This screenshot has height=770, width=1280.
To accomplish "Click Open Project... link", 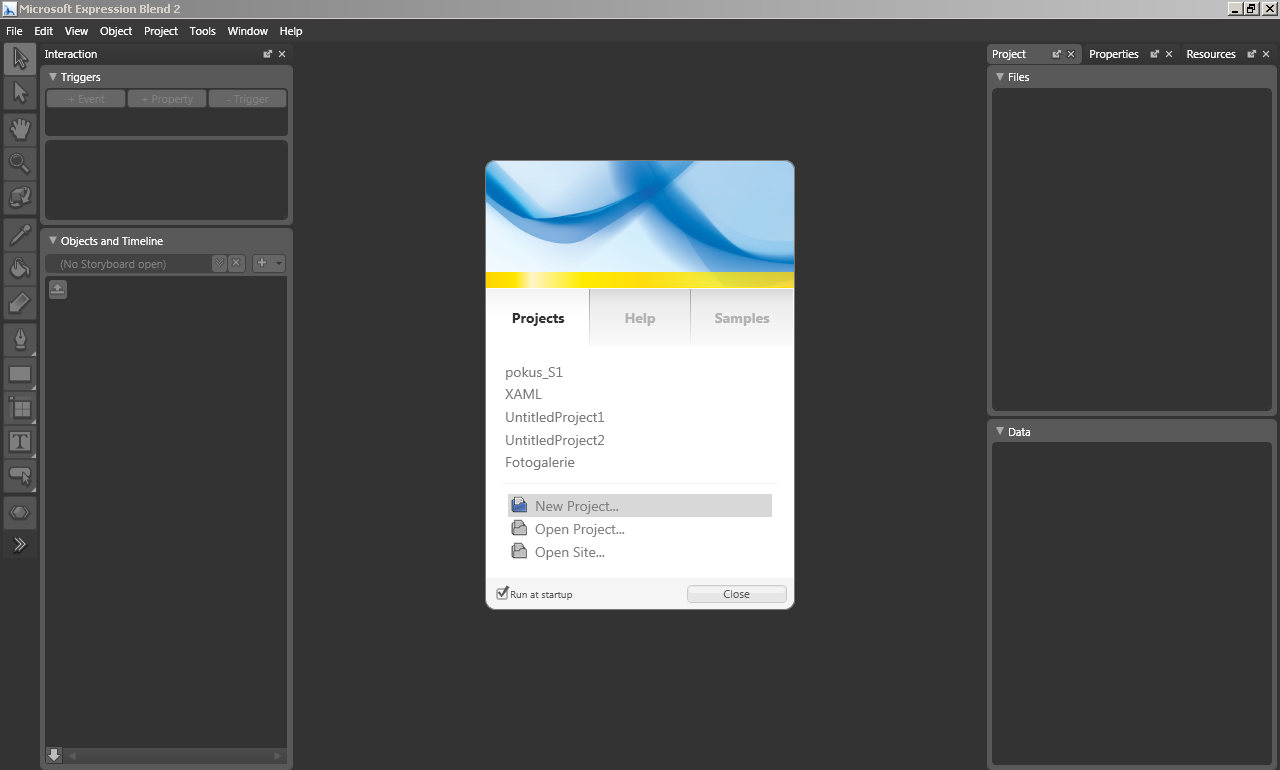I will click(580, 529).
